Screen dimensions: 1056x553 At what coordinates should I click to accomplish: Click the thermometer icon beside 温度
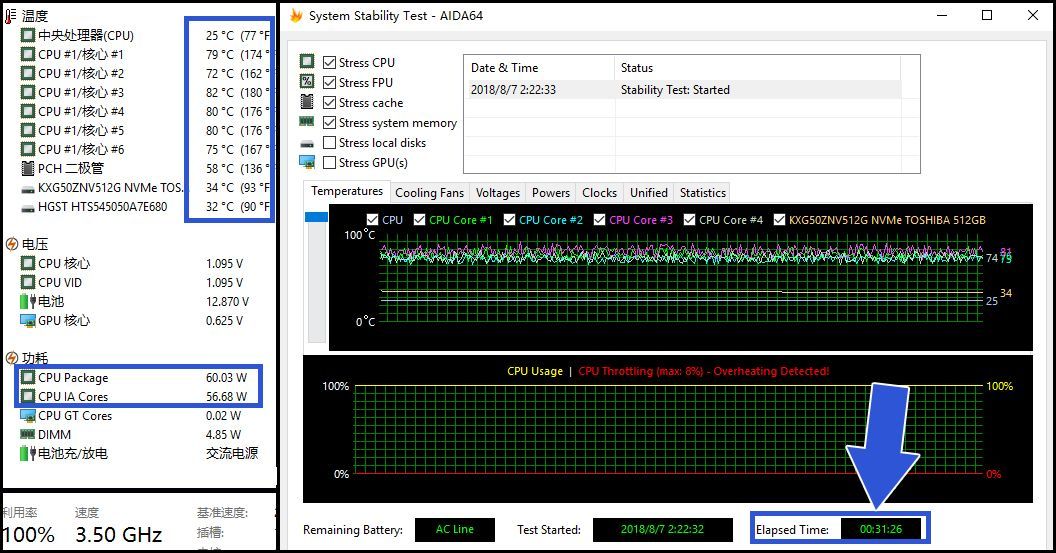pos(11,16)
